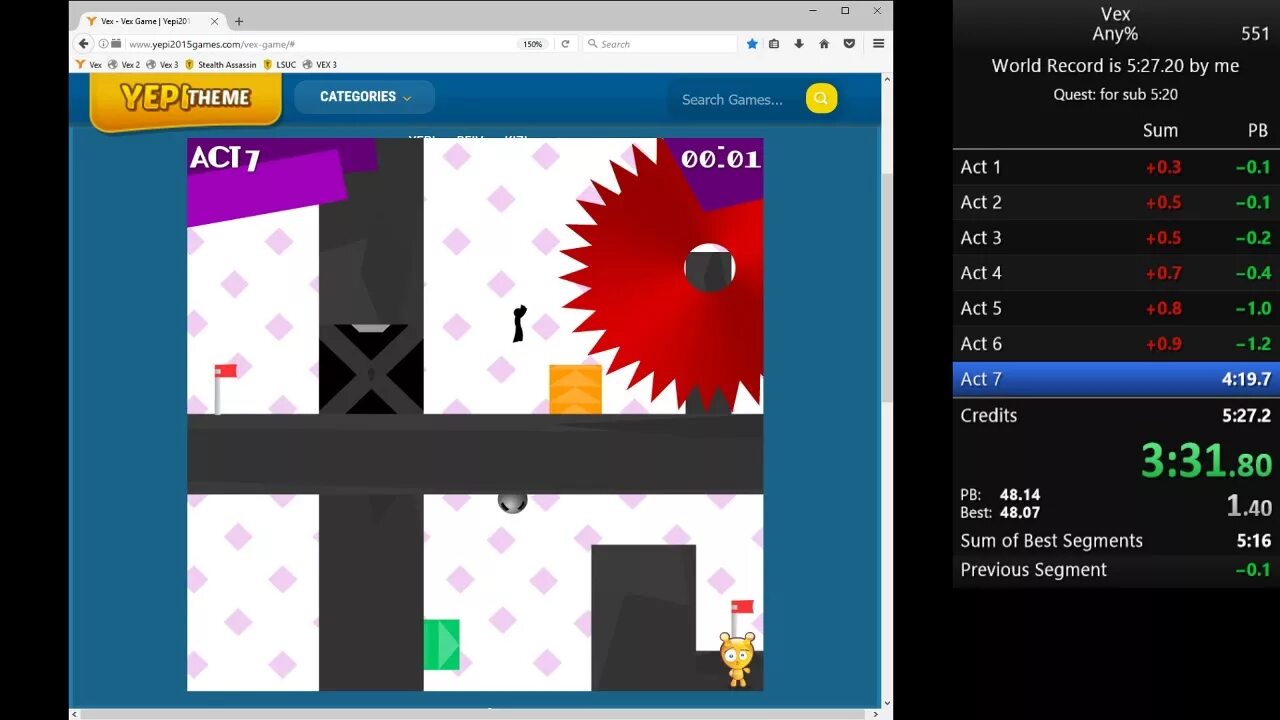Click the Sum column header
The image size is (1280, 720).
click(1160, 131)
